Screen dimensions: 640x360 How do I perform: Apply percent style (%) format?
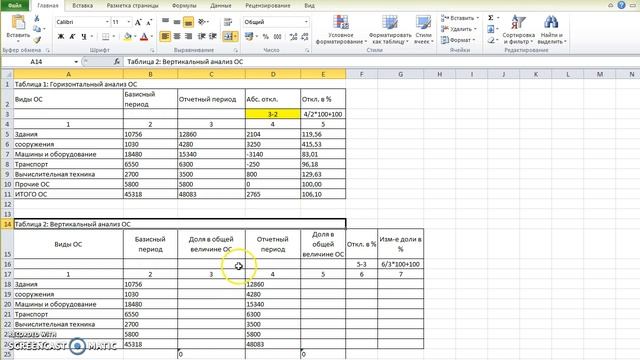pos(266,37)
